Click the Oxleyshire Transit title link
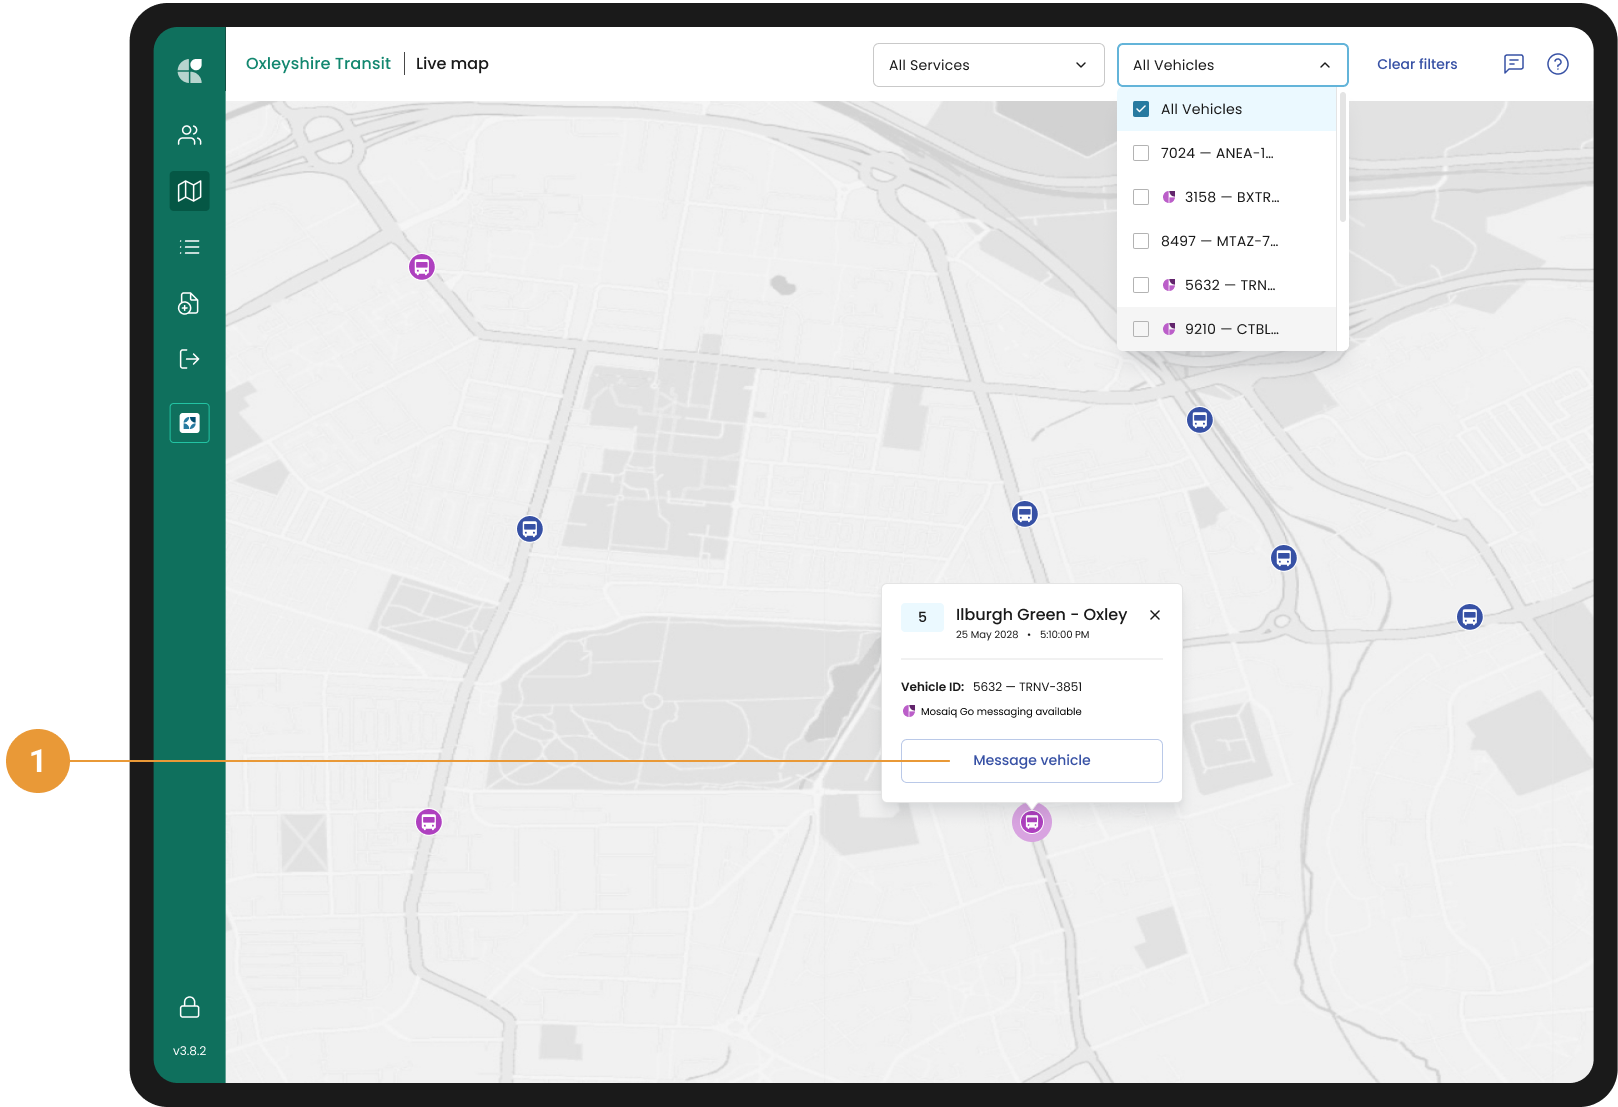The height and width of the screenshot is (1107, 1618). point(318,64)
